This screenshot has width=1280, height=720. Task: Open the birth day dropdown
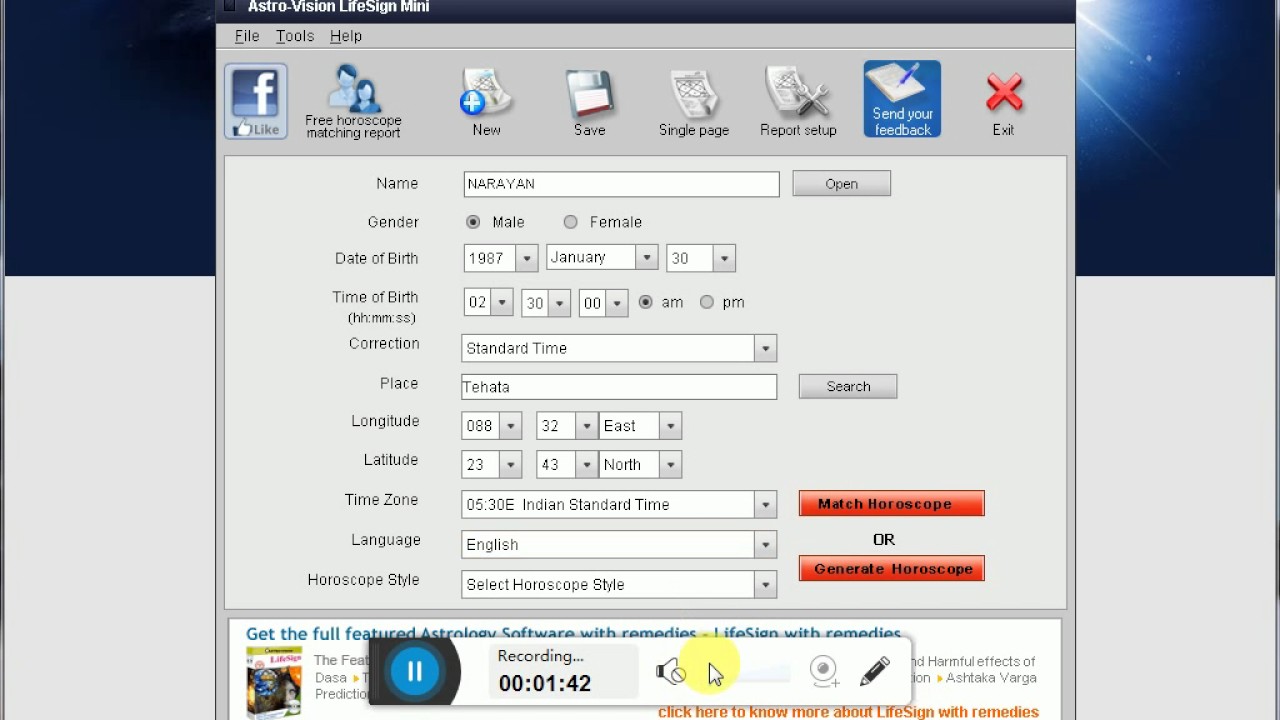[x=724, y=258]
